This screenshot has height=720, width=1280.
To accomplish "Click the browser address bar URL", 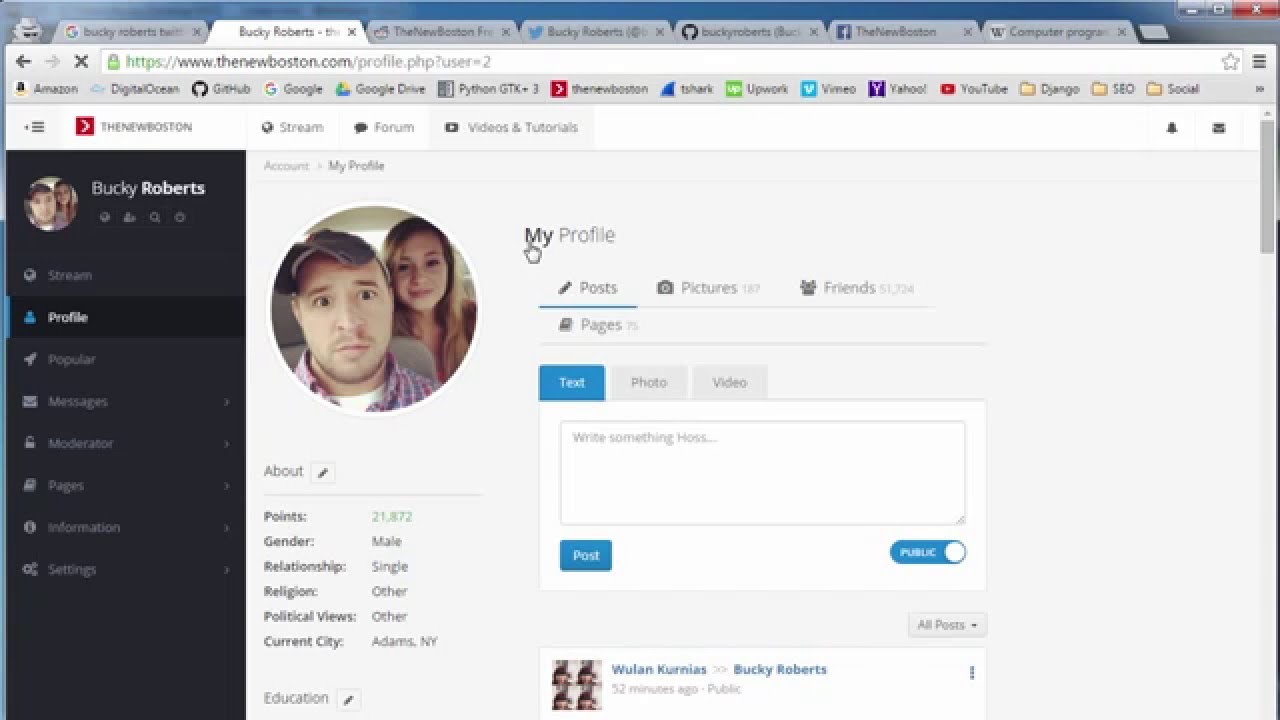I will click(x=308, y=62).
